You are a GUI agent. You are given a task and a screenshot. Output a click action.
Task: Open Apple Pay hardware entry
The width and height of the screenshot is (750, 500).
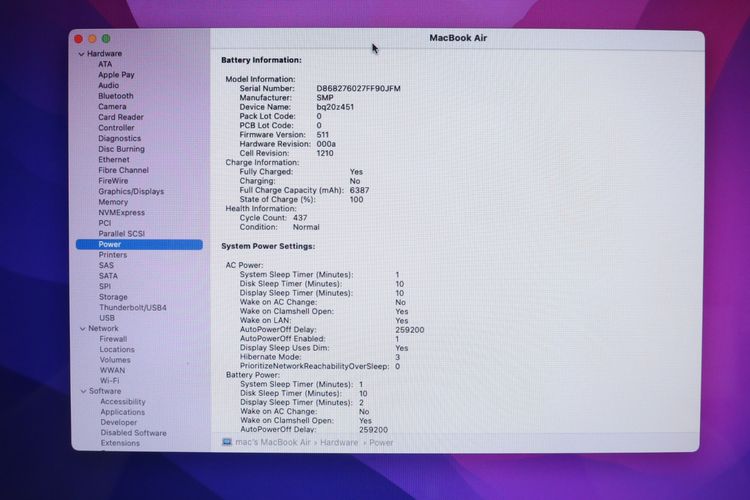(x=116, y=75)
